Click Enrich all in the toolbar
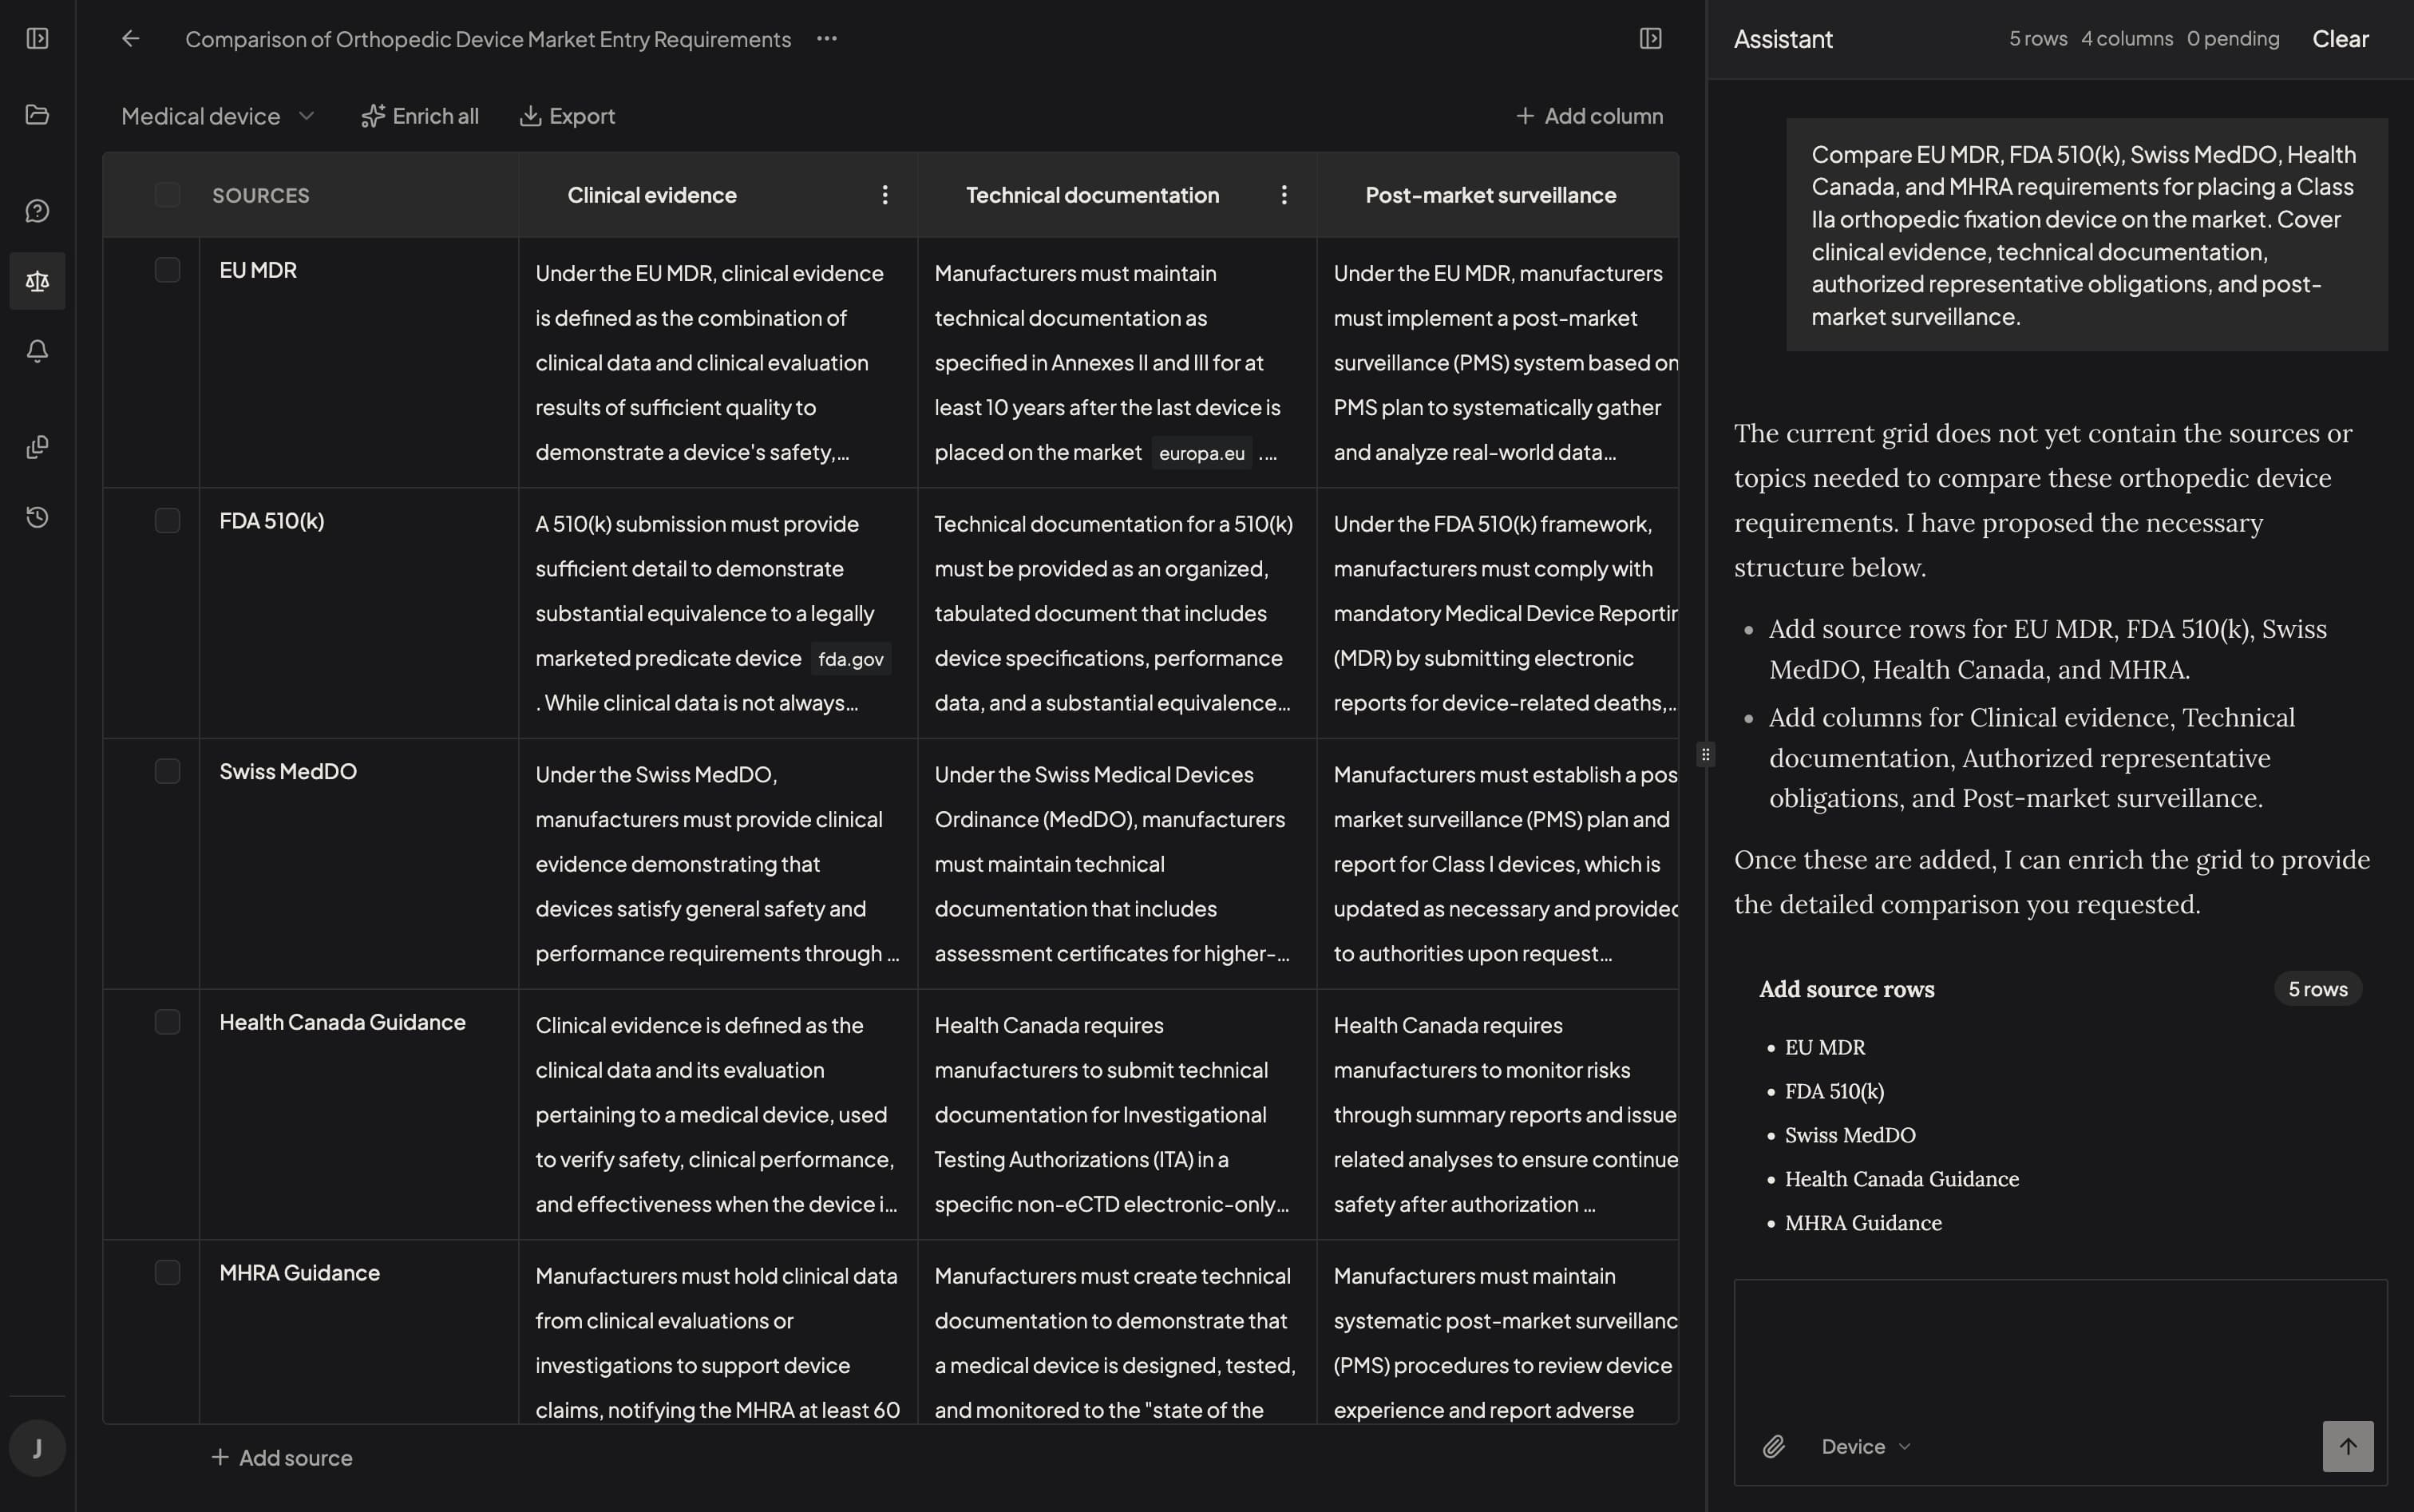The width and height of the screenshot is (2414, 1512). click(x=420, y=115)
